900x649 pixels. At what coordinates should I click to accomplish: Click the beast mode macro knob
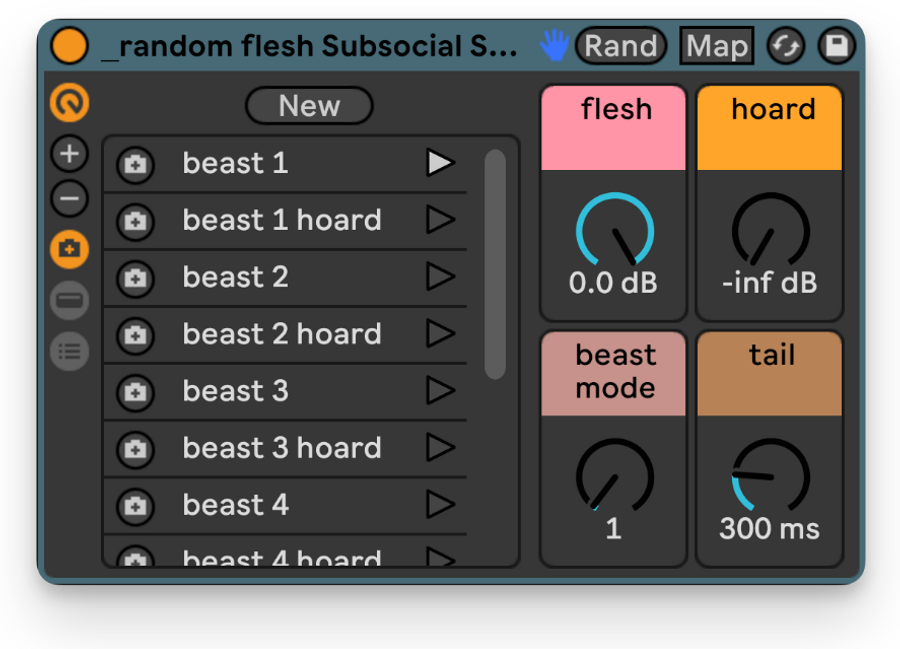pyautogui.click(x=615, y=476)
